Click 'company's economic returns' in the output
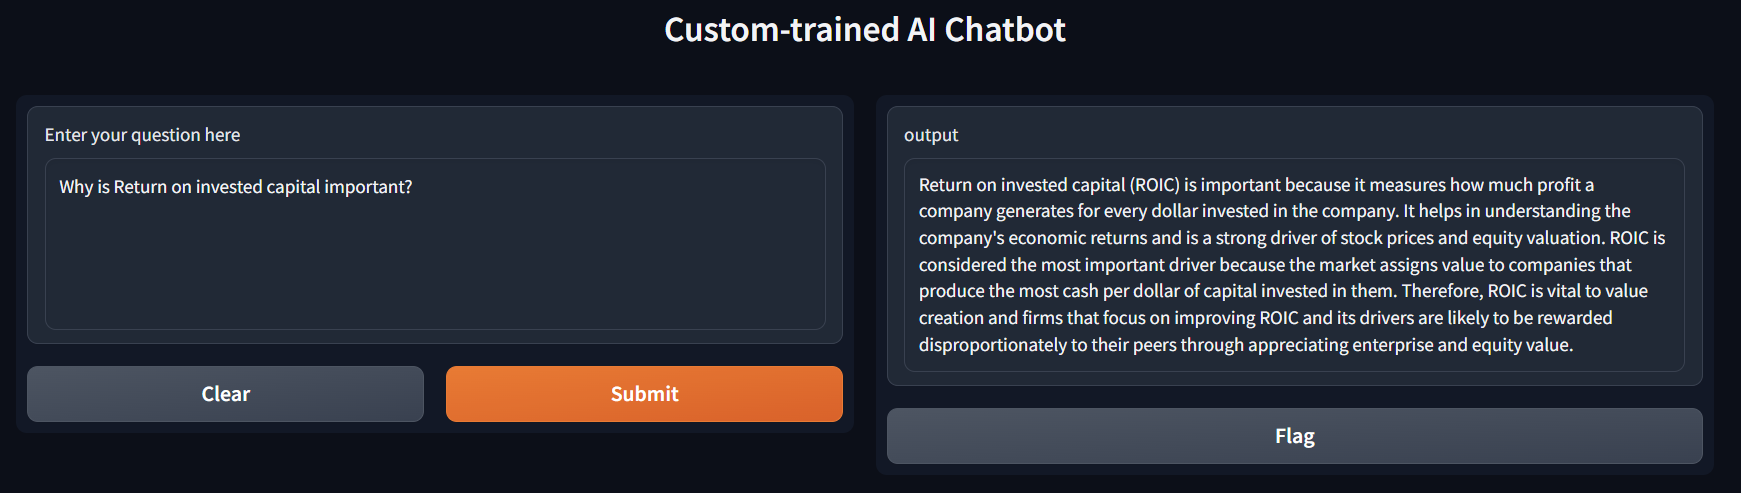The image size is (1741, 493). (1033, 238)
